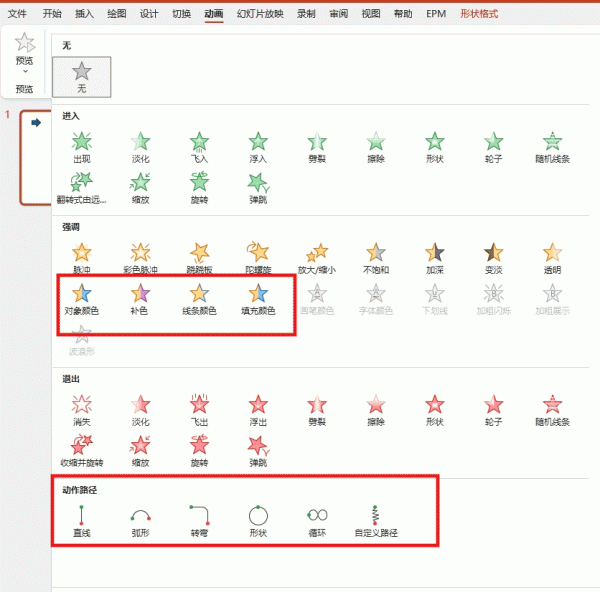The width and height of the screenshot is (600, 592).
Task: Switch to the EPM ribbon tab
Action: coord(436,14)
